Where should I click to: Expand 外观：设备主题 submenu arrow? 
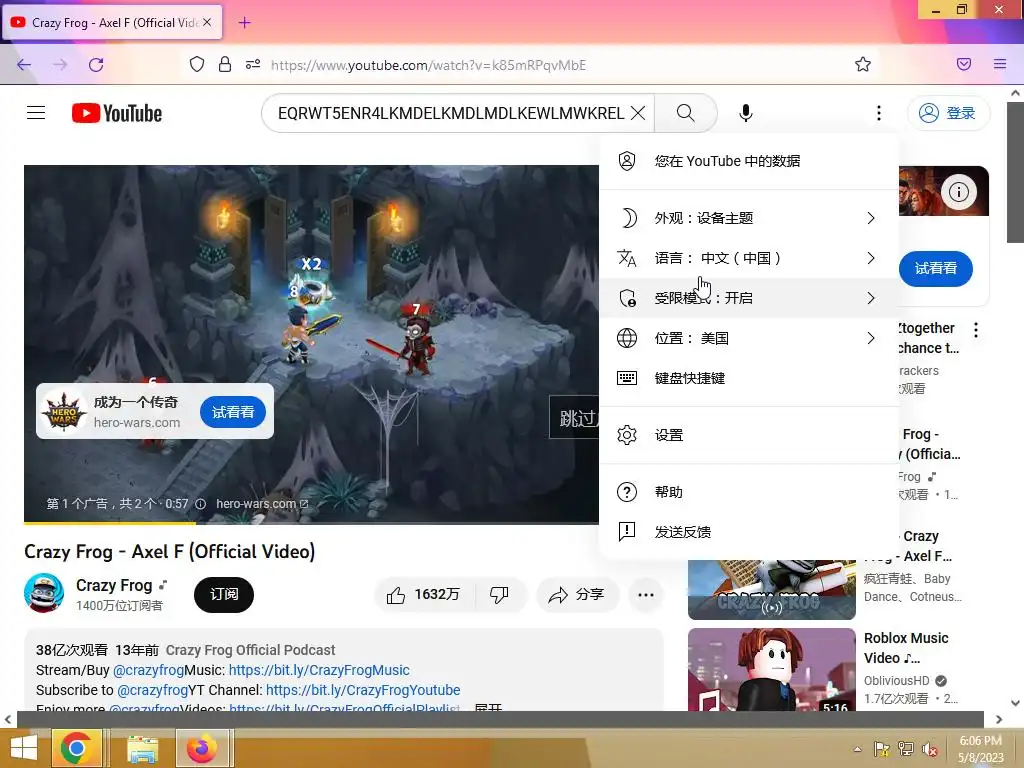(871, 218)
